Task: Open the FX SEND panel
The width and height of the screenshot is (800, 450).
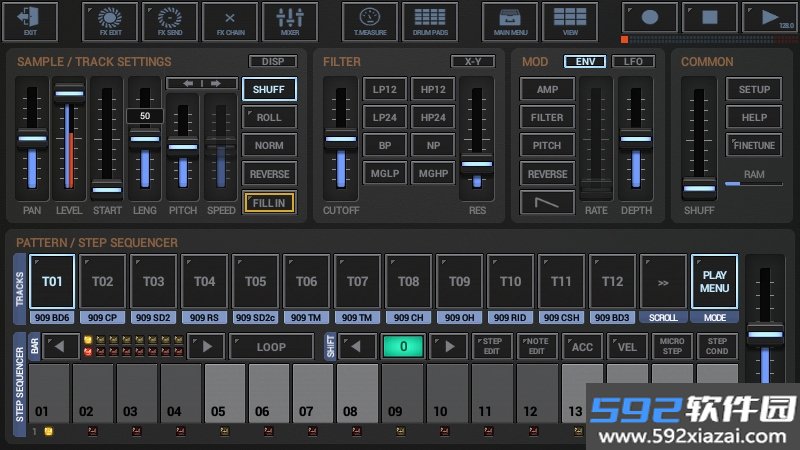Action: (170, 21)
